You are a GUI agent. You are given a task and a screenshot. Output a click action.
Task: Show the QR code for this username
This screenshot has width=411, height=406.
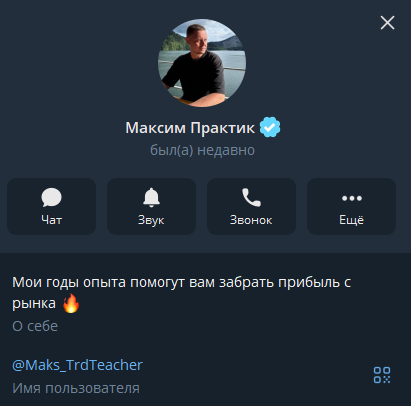[382, 375]
